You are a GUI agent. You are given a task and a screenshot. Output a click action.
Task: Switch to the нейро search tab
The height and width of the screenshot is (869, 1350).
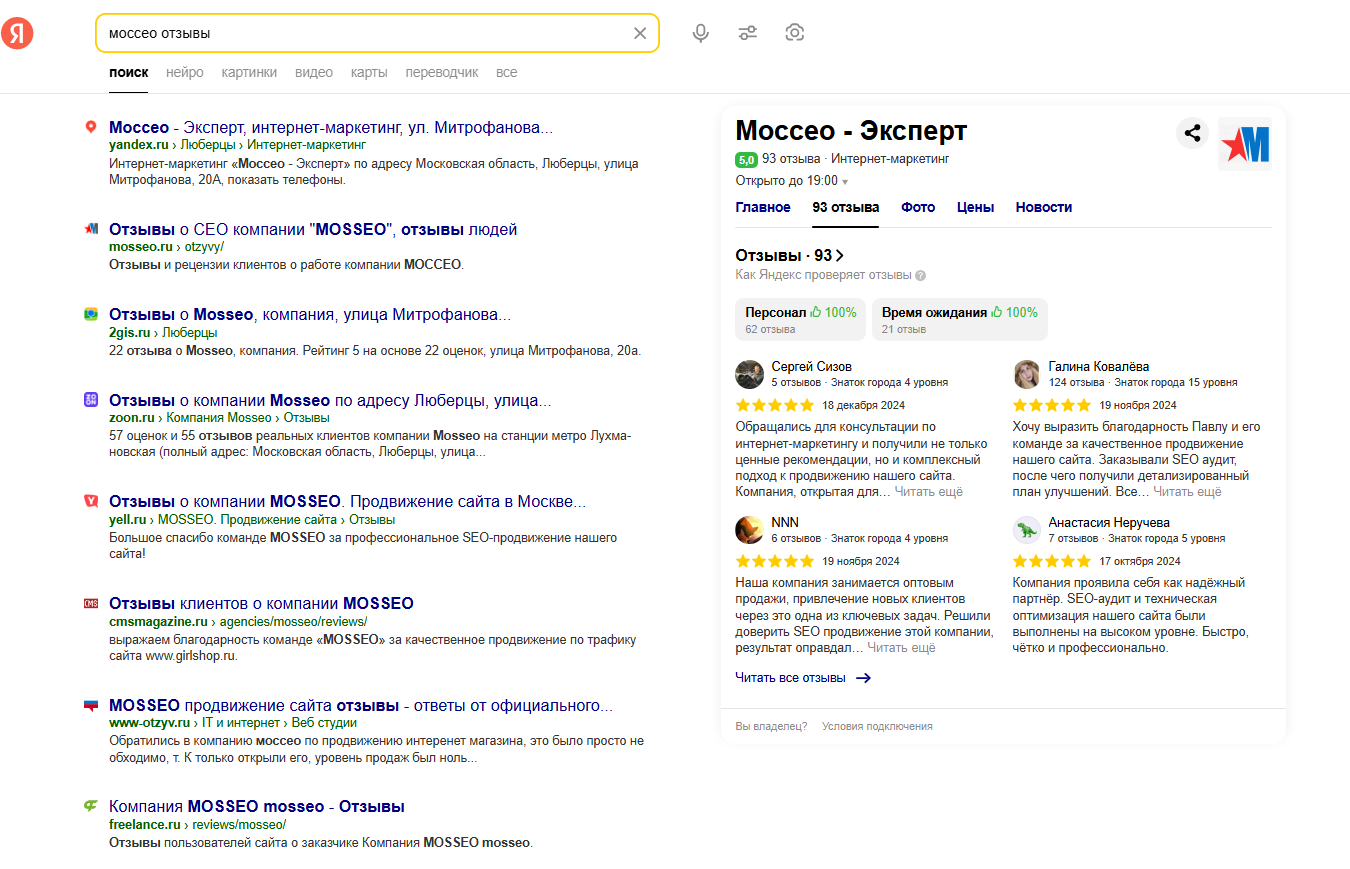185,73
